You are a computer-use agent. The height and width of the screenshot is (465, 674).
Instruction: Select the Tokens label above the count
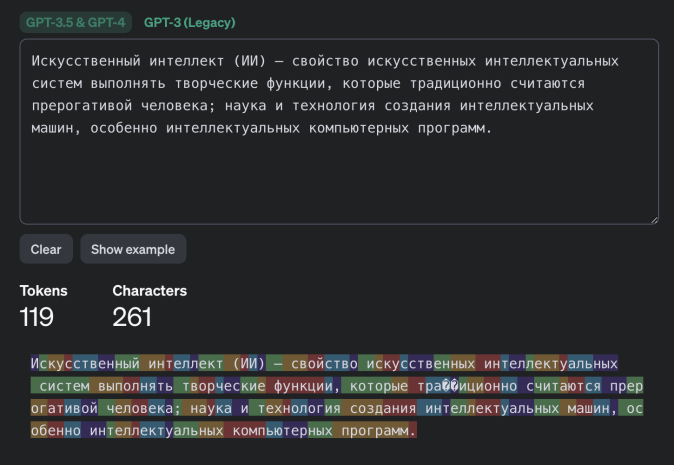[44, 291]
